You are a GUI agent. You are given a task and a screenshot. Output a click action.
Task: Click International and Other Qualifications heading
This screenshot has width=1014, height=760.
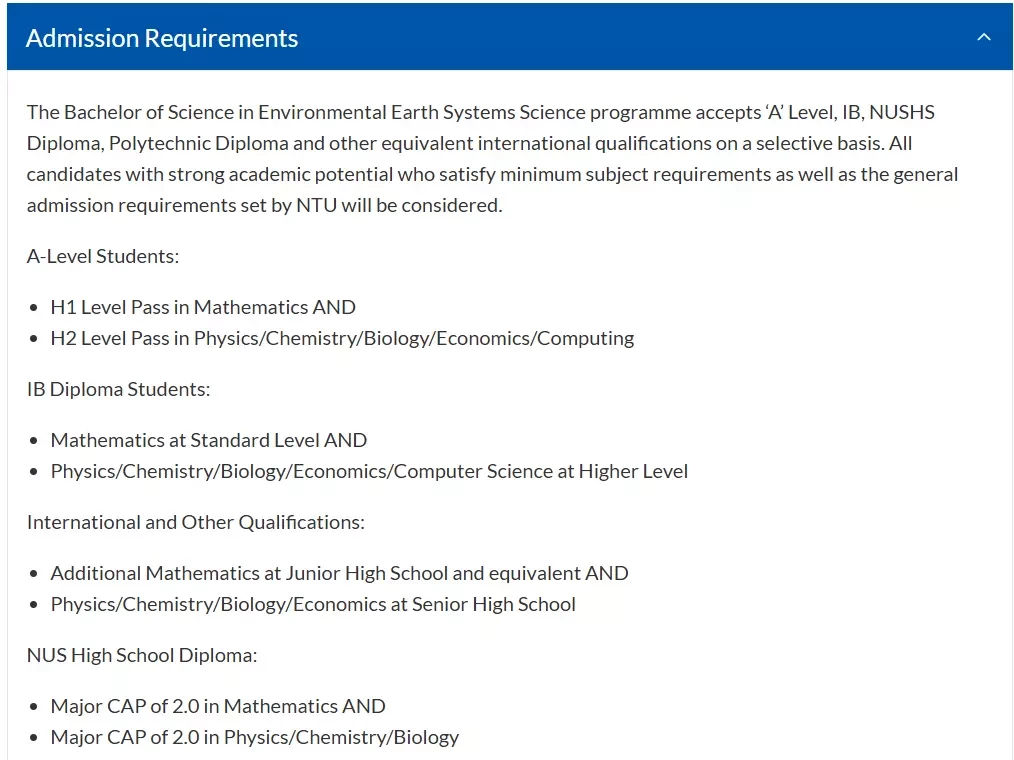(x=196, y=523)
